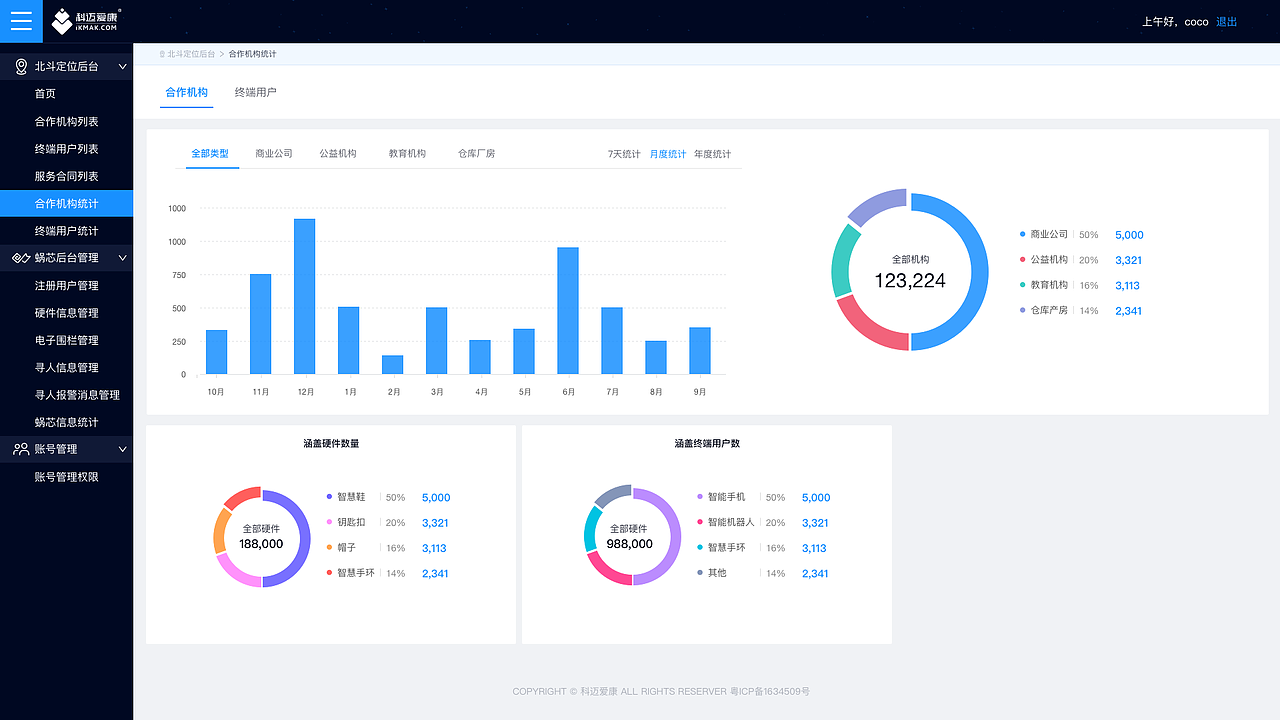Open 寻人信息管理 in the sidebar
The height and width of the screenshot is (720, 1280).
(66, 368)
